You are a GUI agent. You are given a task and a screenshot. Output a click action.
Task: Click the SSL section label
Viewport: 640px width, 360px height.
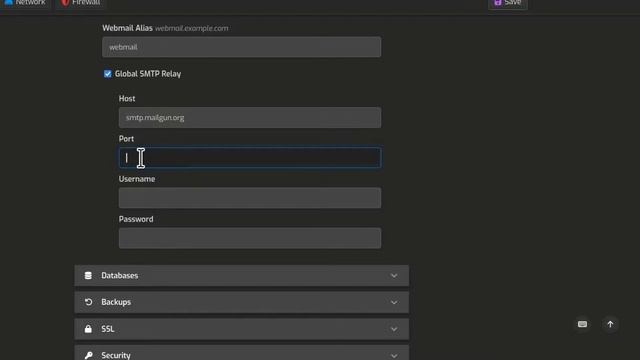(108, 329)
